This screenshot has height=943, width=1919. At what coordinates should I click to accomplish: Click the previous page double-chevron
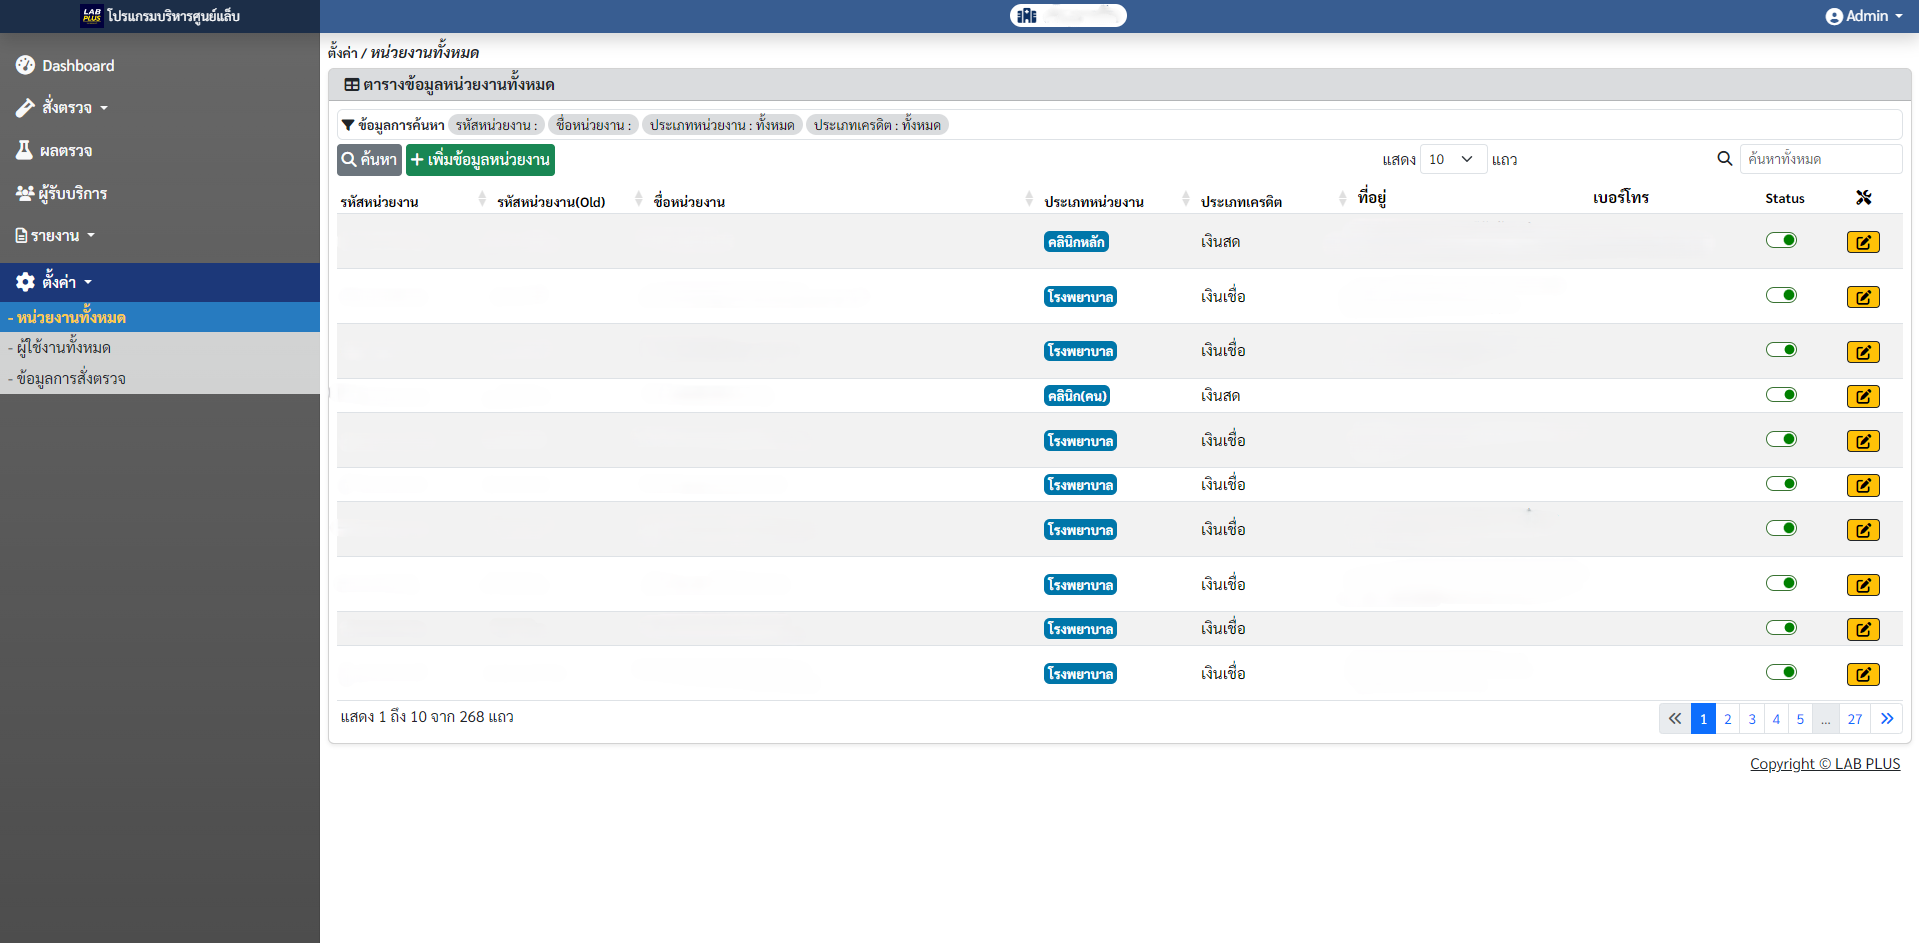tap(1674, 719)
